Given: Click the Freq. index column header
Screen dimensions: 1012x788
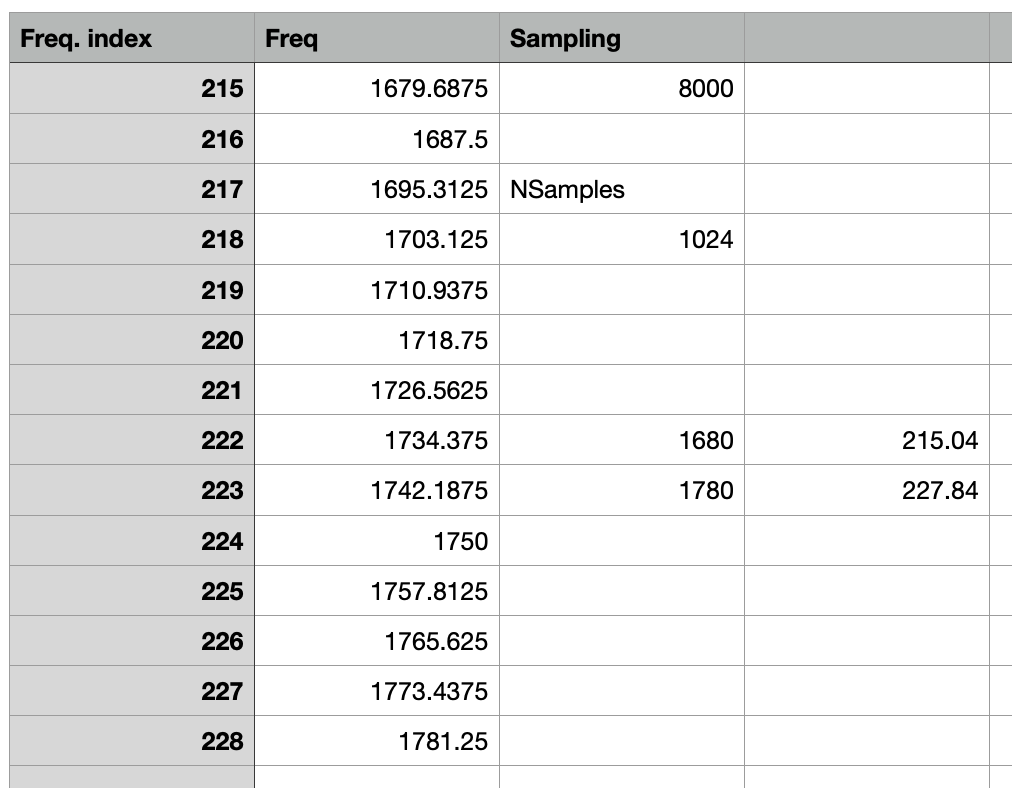Looking at the screenshot, I should click(130, 38).
